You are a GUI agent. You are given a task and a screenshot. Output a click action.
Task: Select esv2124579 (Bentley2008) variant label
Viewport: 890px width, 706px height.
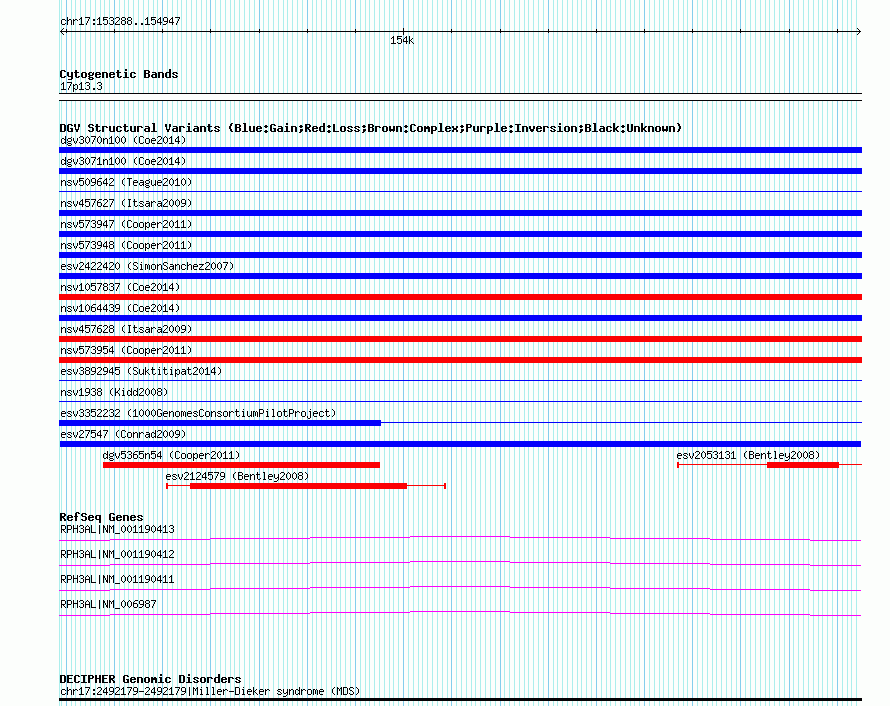coord(237,476)
